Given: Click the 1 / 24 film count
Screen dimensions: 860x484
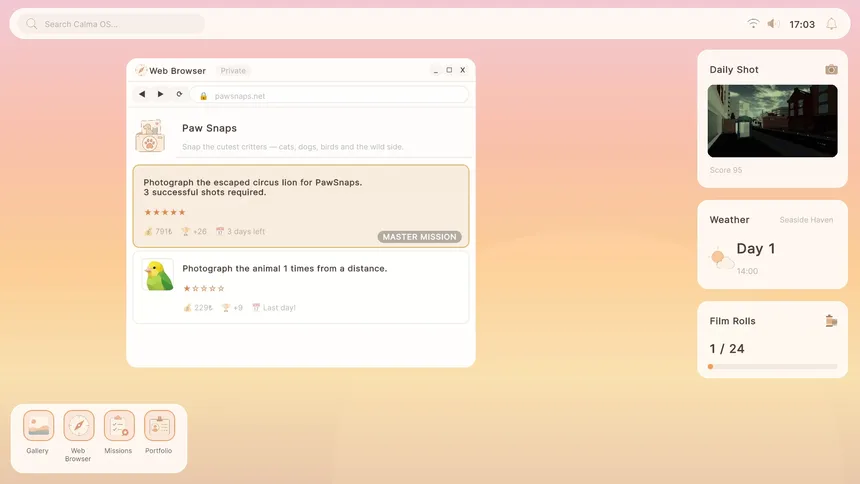Looking at the screenshot, I should 727,349.
